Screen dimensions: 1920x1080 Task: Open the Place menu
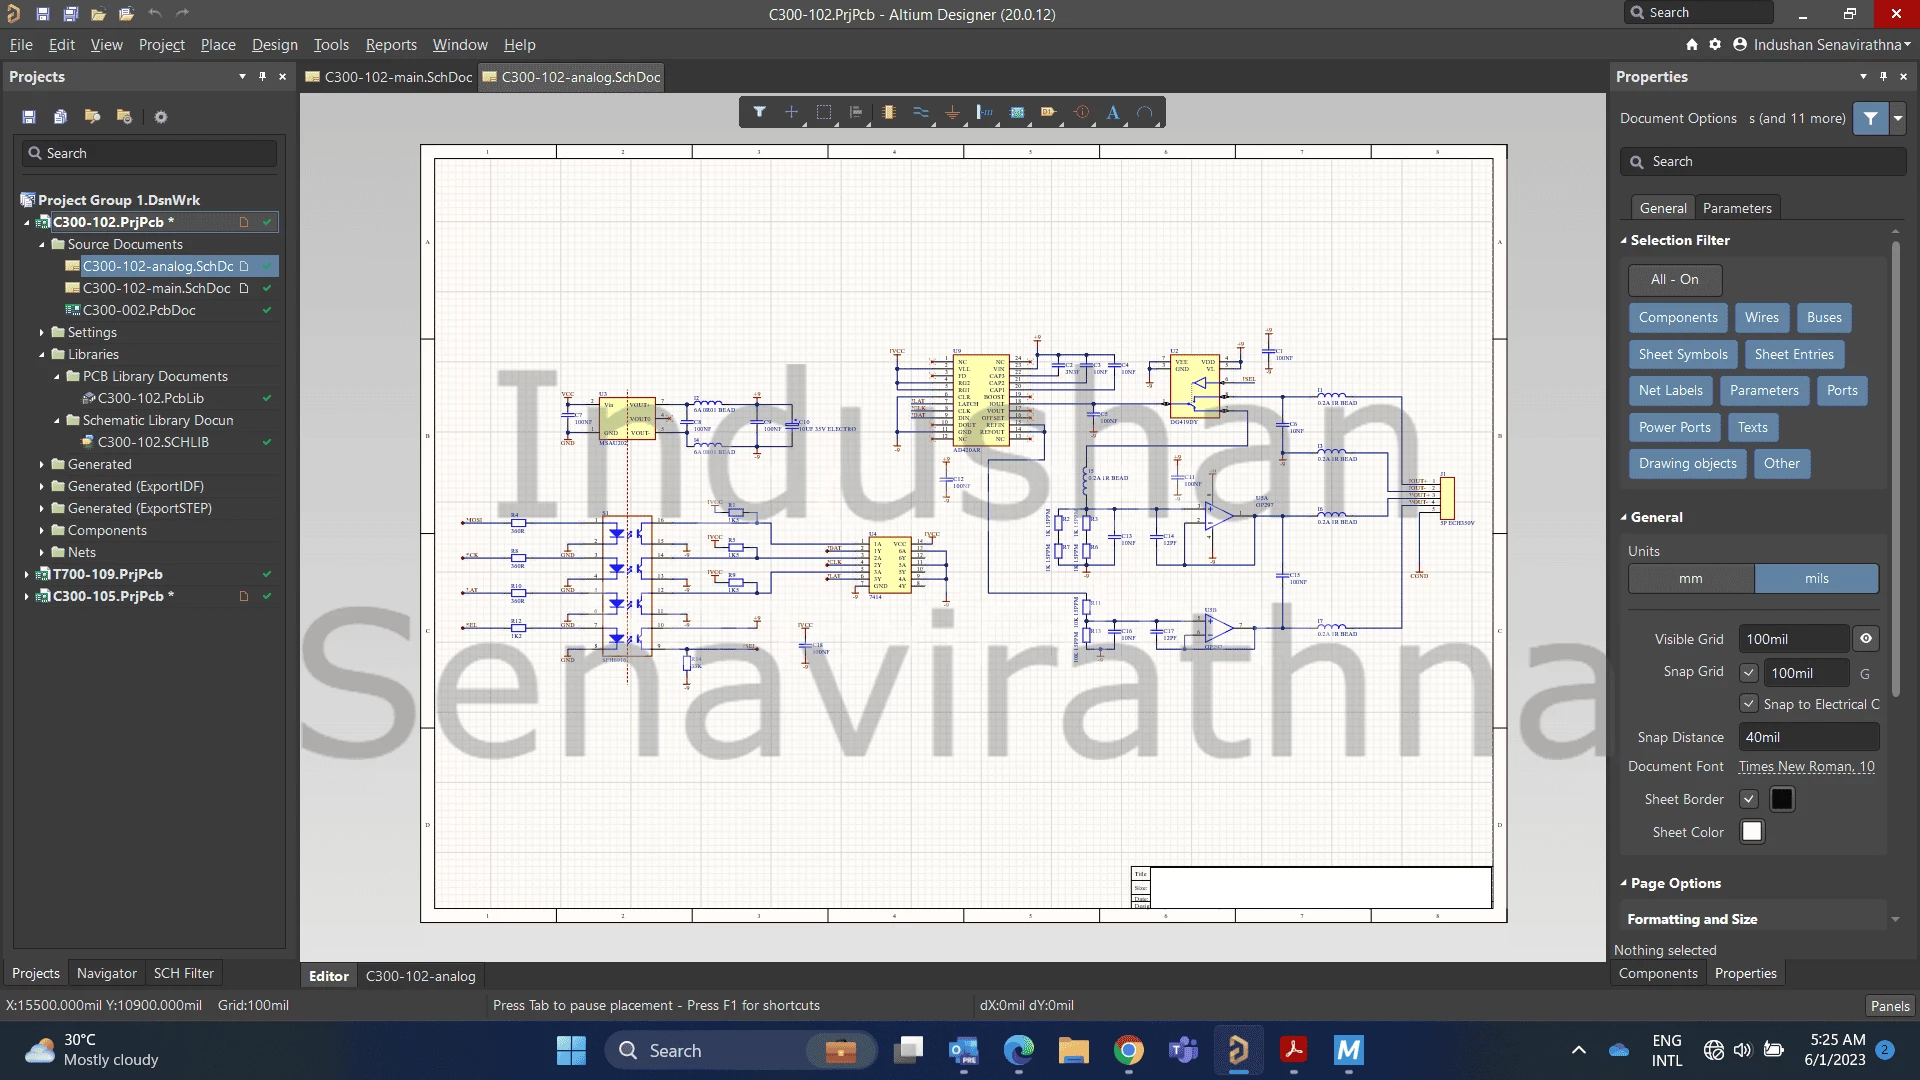tap(218, 45)
